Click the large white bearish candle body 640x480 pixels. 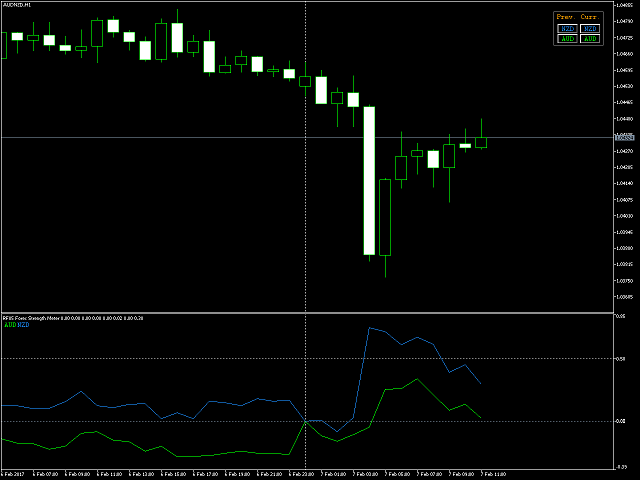(369, 181)
